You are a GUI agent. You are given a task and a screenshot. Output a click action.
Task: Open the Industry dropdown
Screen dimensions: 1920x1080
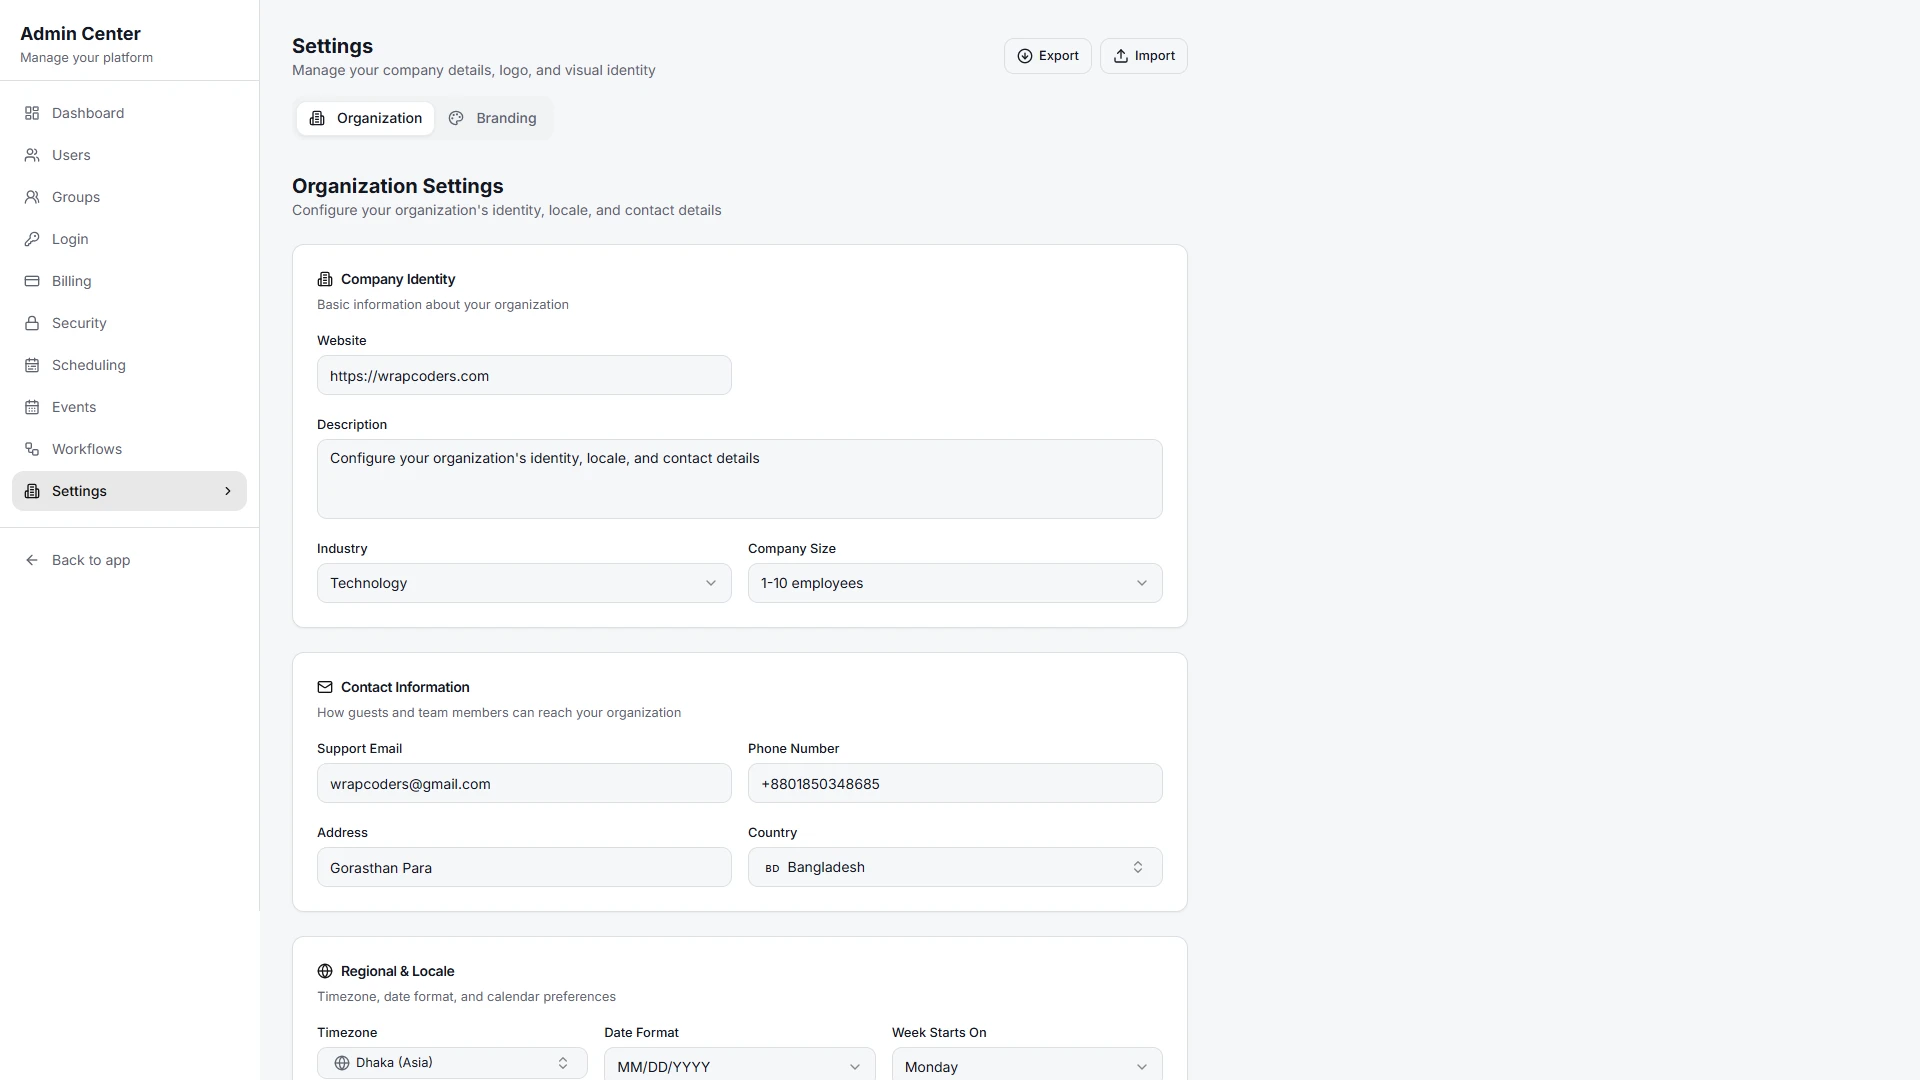524,583
